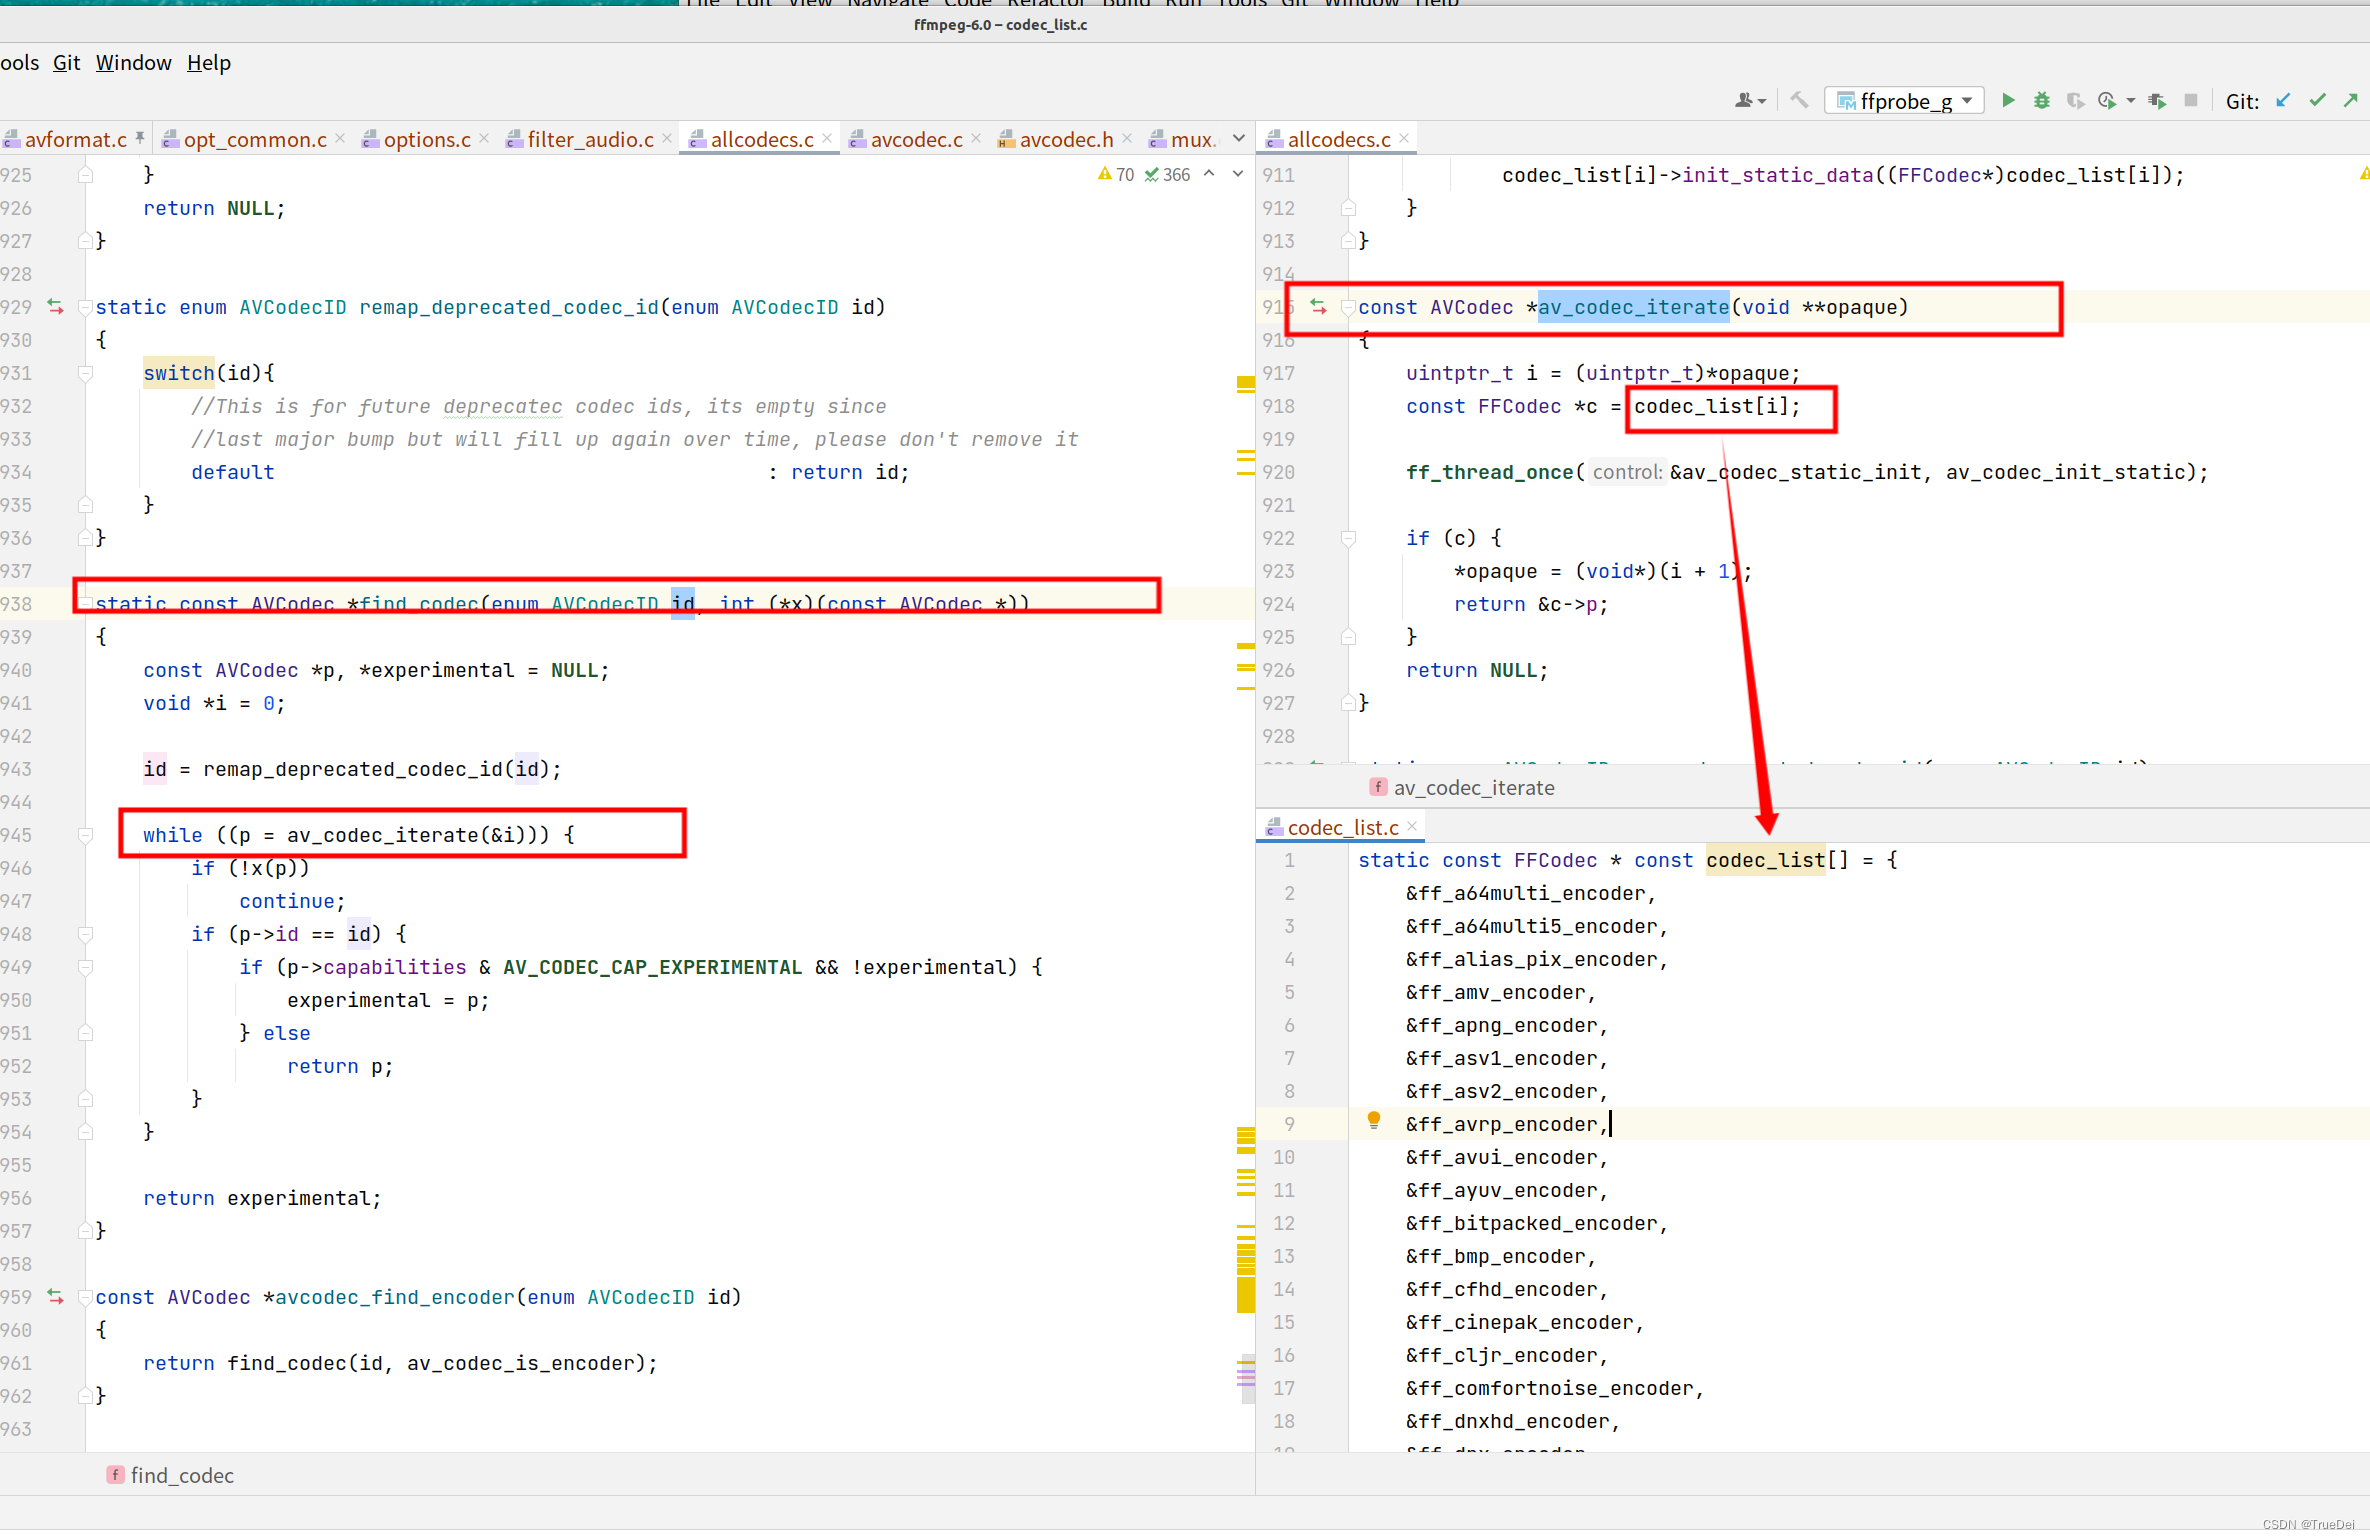Collapse the switch block at line 931

(86, 374)
